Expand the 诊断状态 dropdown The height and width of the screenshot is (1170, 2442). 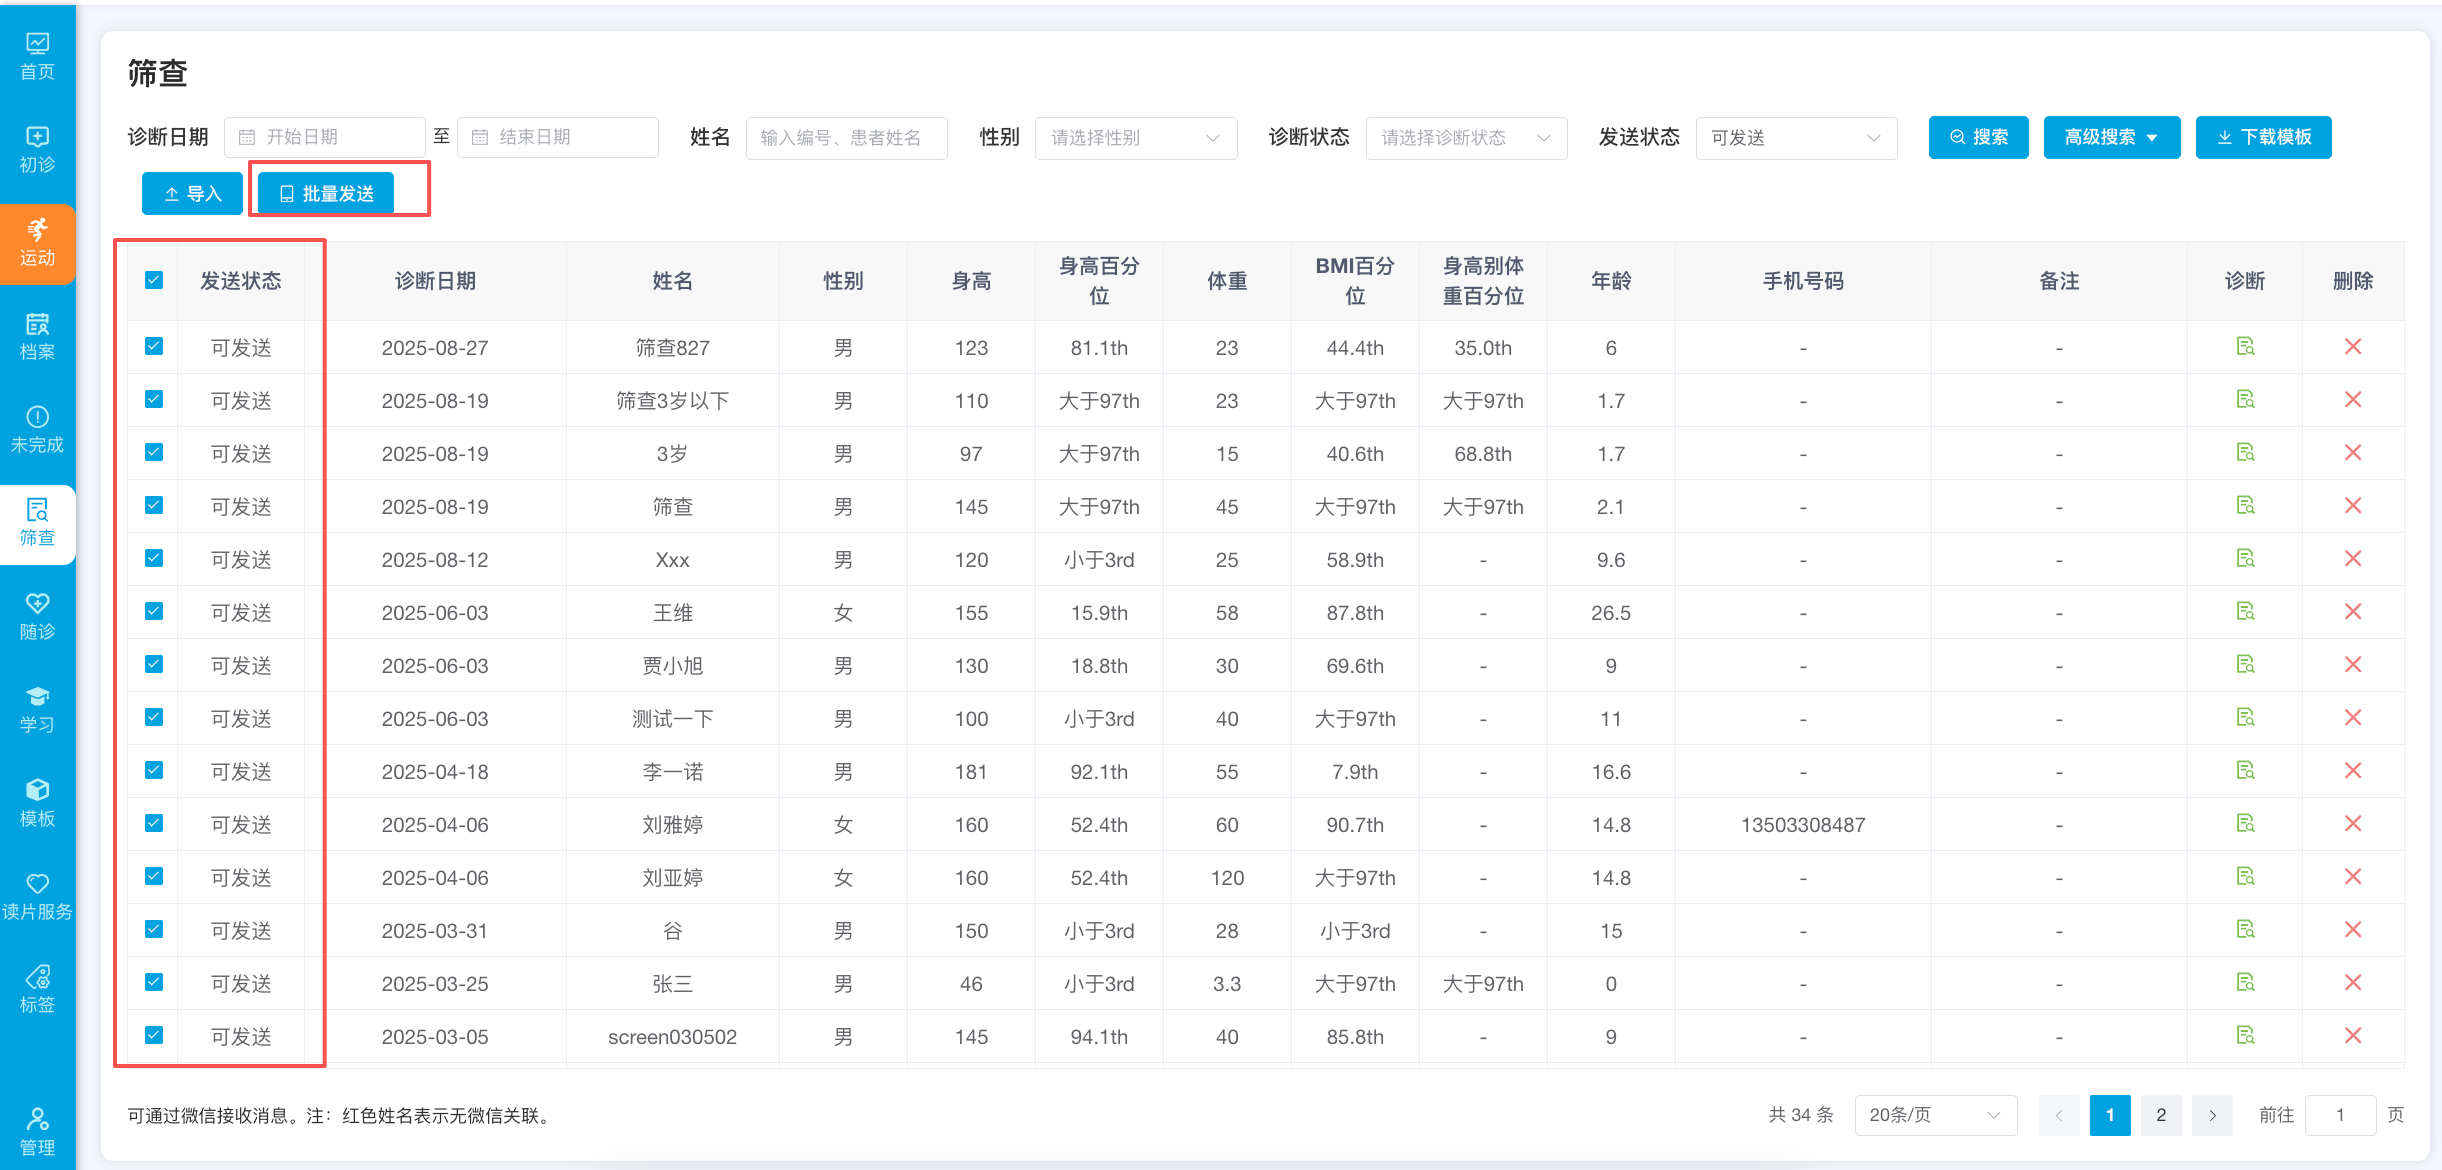click(x=1465, y=138)
